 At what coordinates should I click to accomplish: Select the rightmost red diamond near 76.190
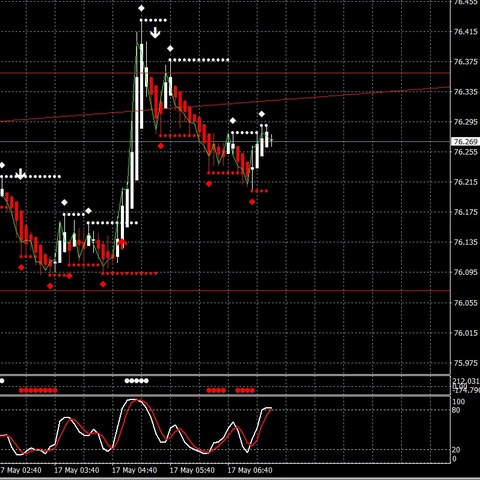(252, 202)
